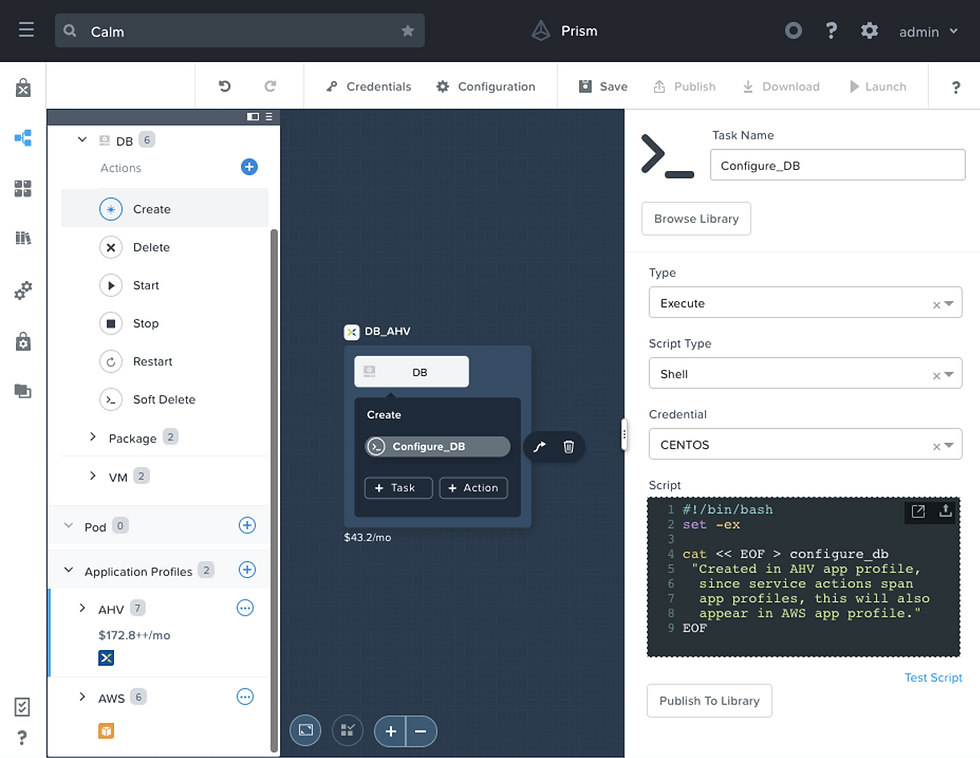Add a new Application Profile
This screenshot has height=758, width=980.
[247, 569]
